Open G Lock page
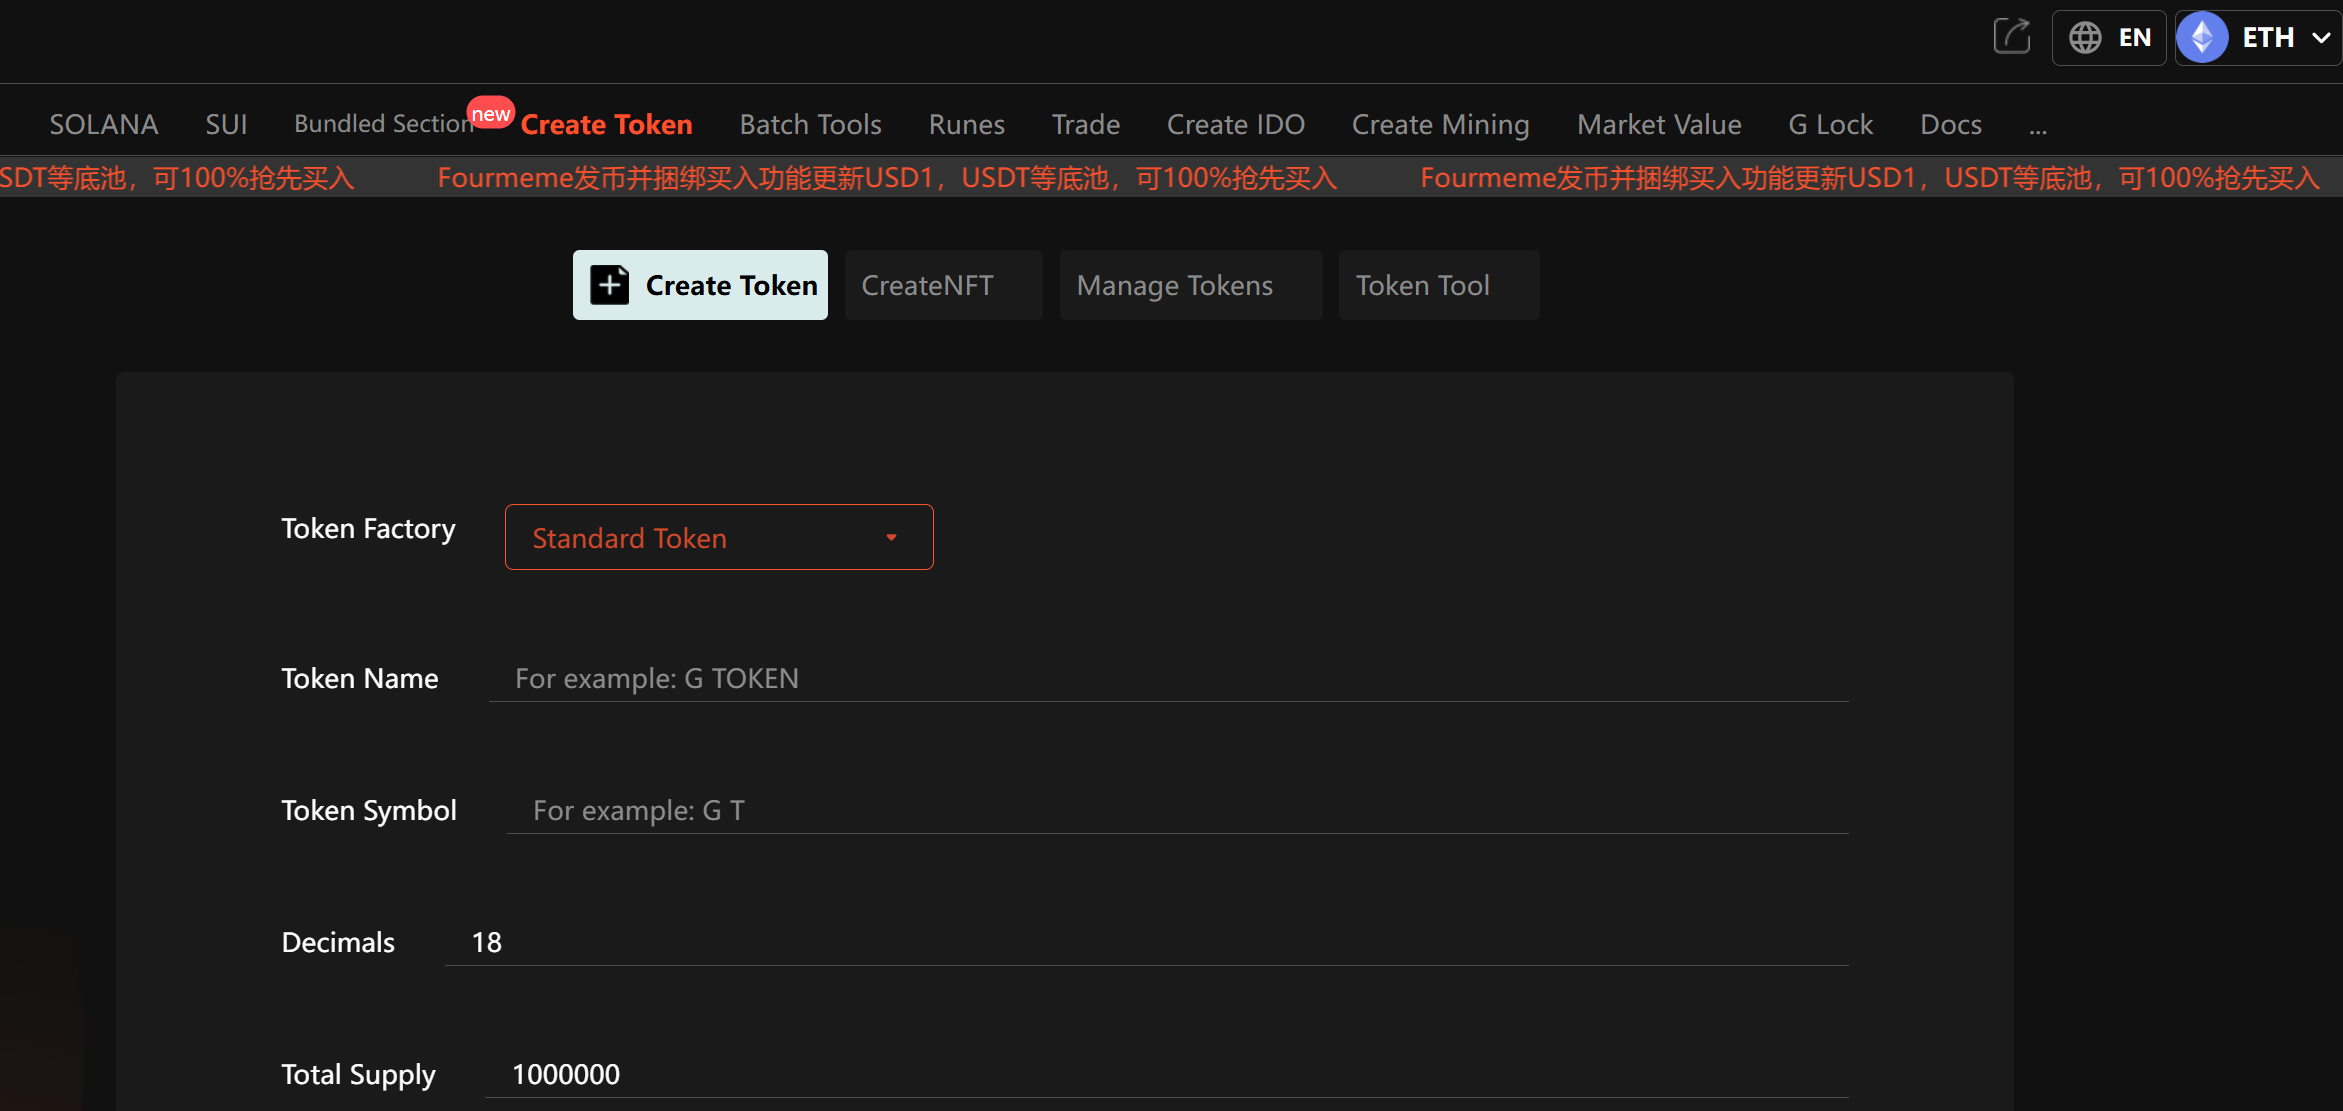The width and height of the screenshot is (2343, 1111). 1830,125
